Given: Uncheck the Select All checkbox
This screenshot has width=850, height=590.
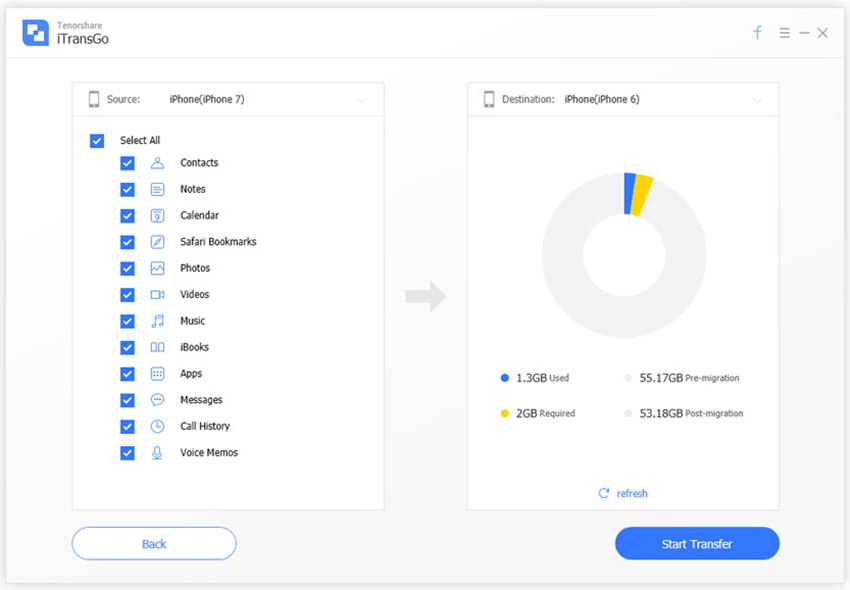Looking at the screenshot, I should [x=97, y=141].
